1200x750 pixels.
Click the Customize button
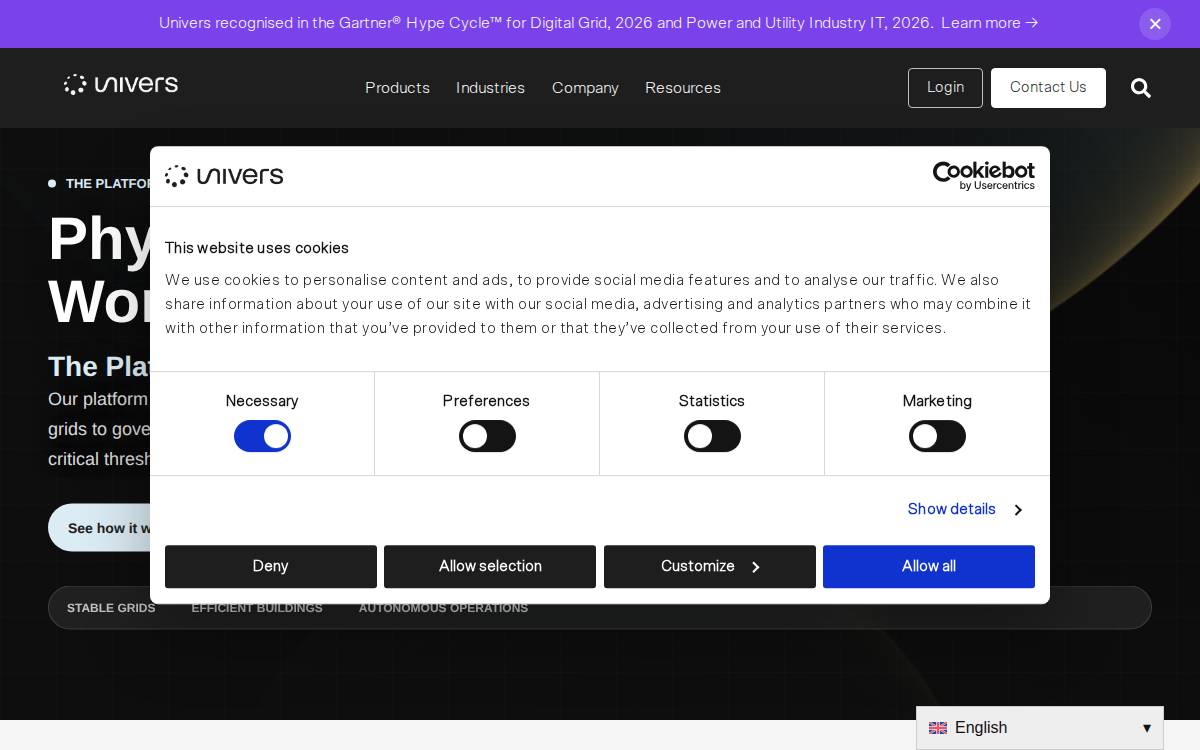coord(710,566)
